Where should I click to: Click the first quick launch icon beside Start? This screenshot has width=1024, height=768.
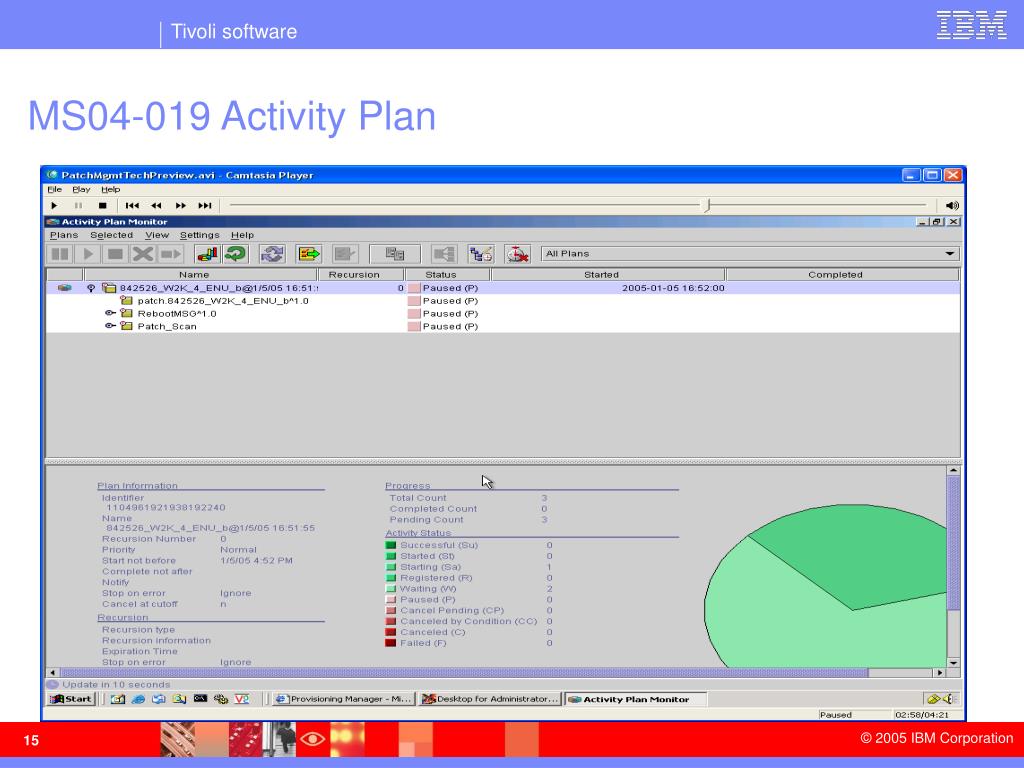[118, 699]
